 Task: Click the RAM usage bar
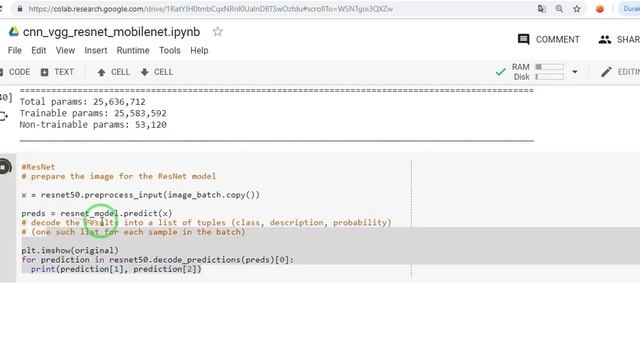549,67
